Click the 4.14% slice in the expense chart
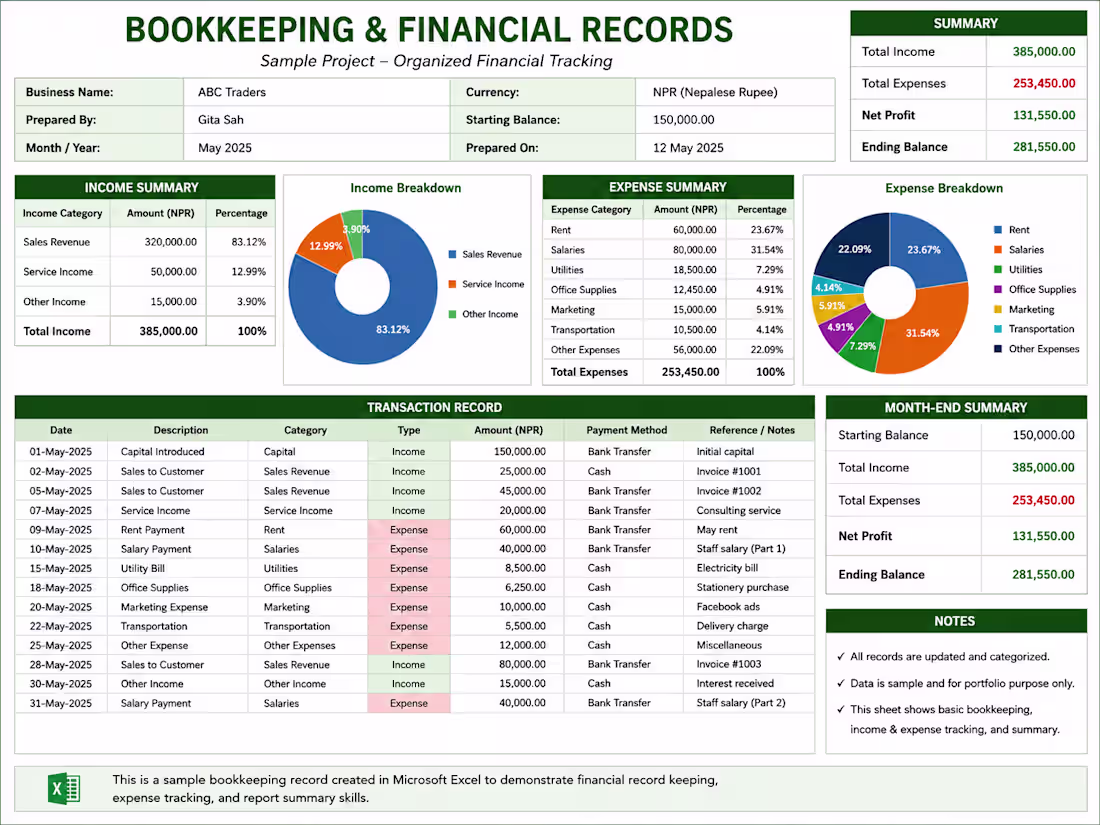 coord(830,288)
